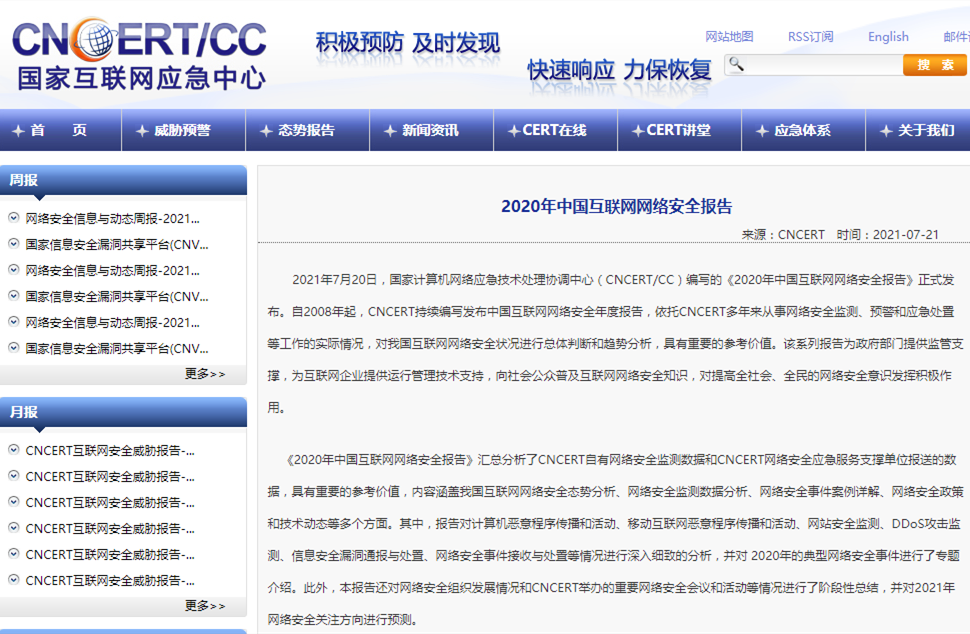Click the magnifier icon in search box
Image resolution: width=970 pixels, height=634 pixels.
point(736,65)
